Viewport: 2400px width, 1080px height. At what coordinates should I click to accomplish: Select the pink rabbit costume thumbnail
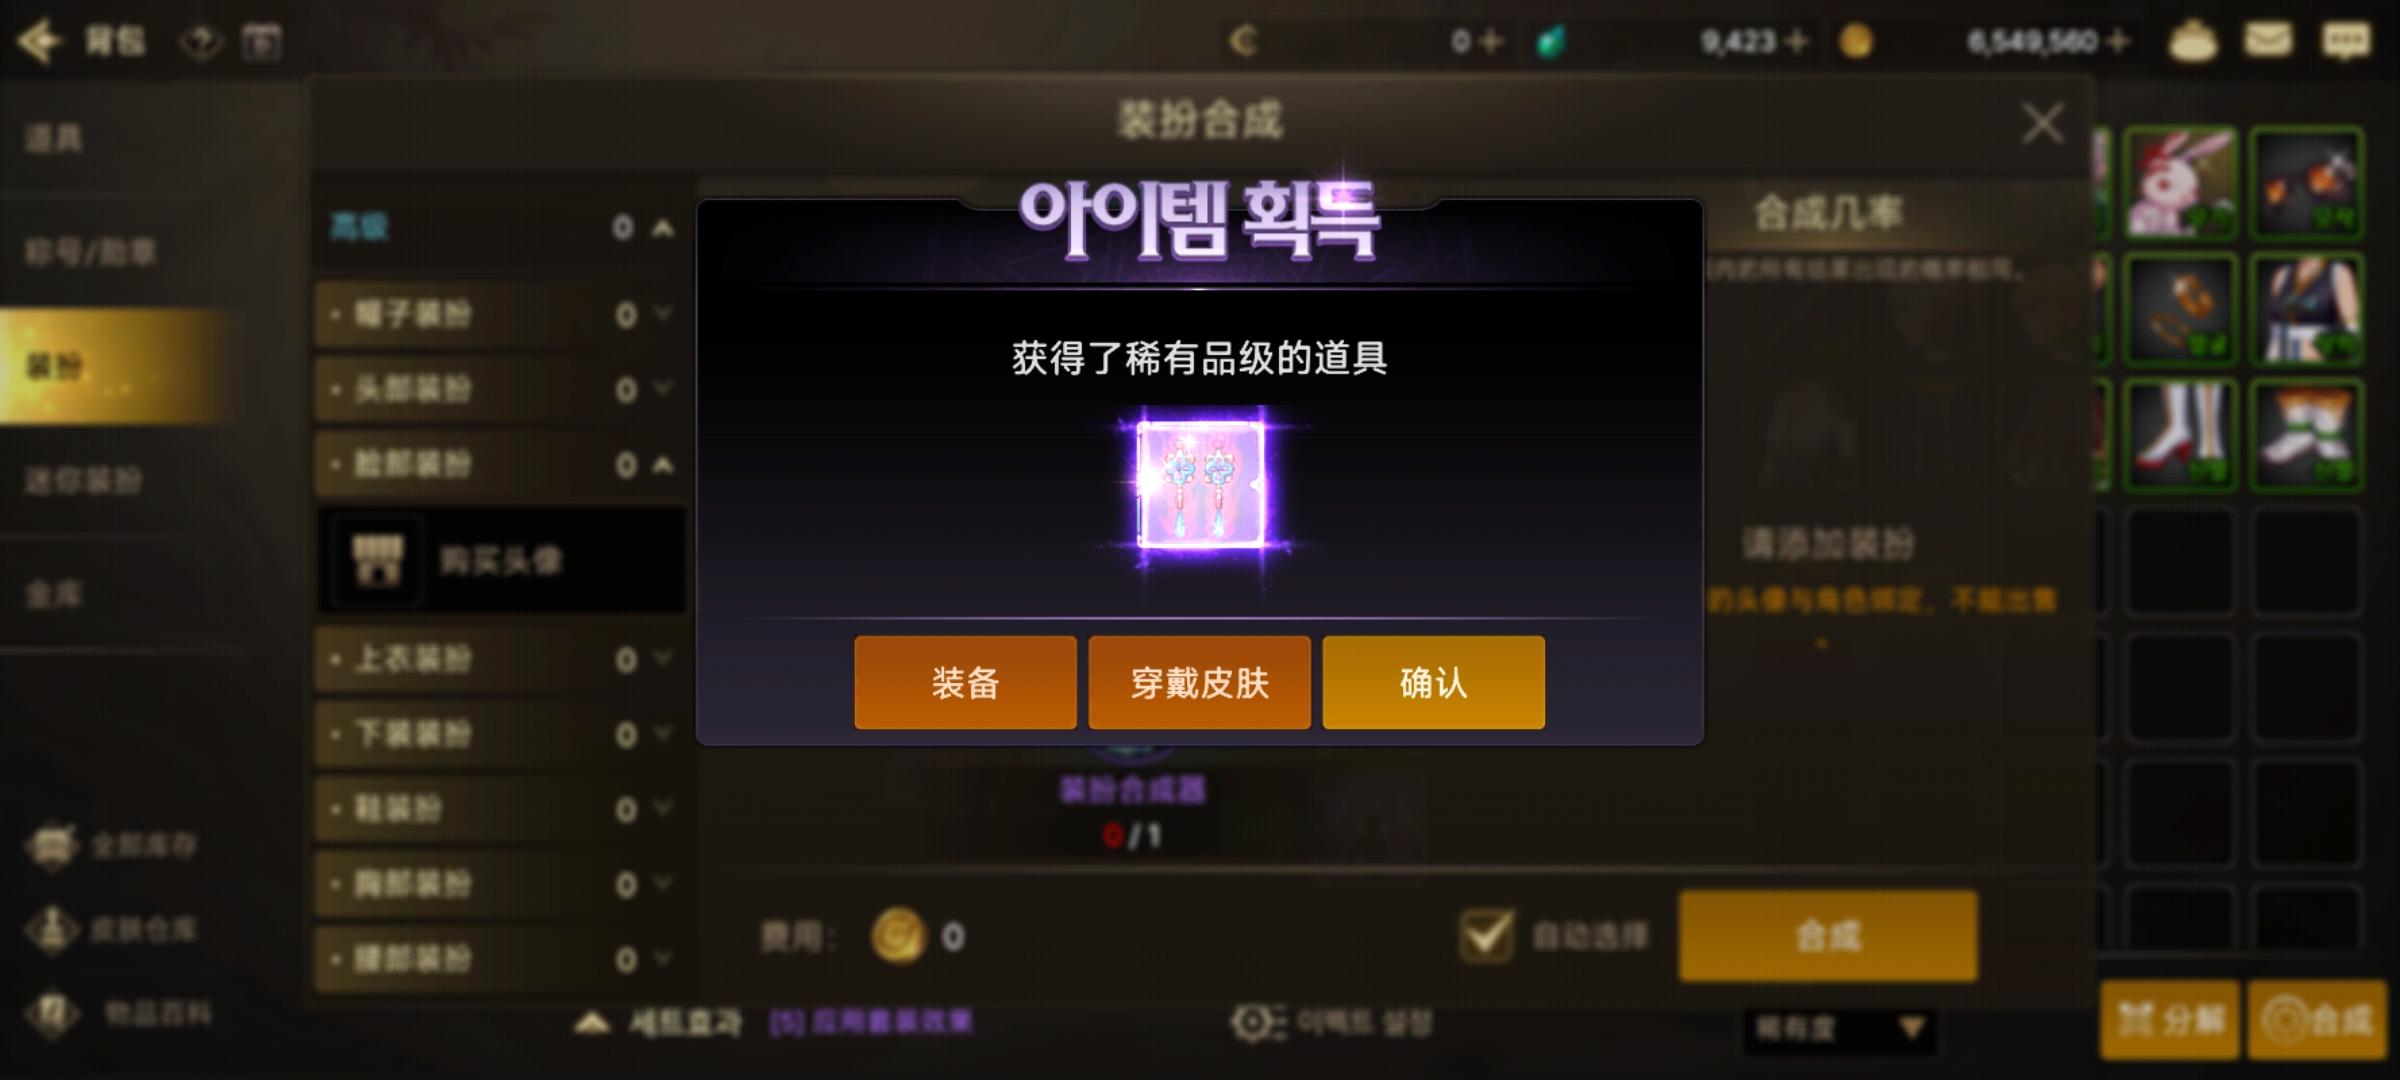coord(2180,183)
